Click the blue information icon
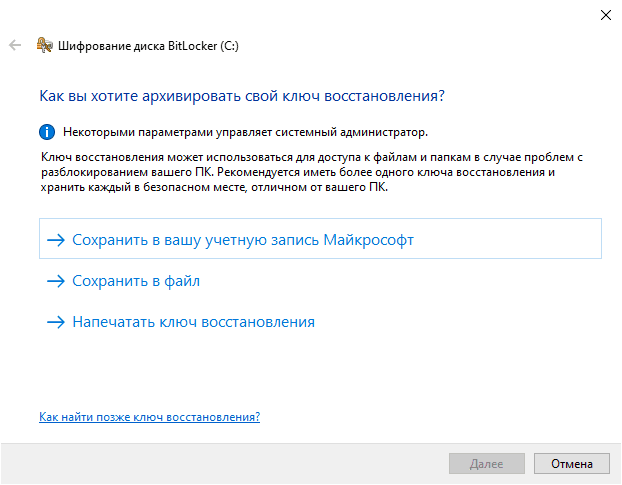622x485 pixels. [46, 131]
